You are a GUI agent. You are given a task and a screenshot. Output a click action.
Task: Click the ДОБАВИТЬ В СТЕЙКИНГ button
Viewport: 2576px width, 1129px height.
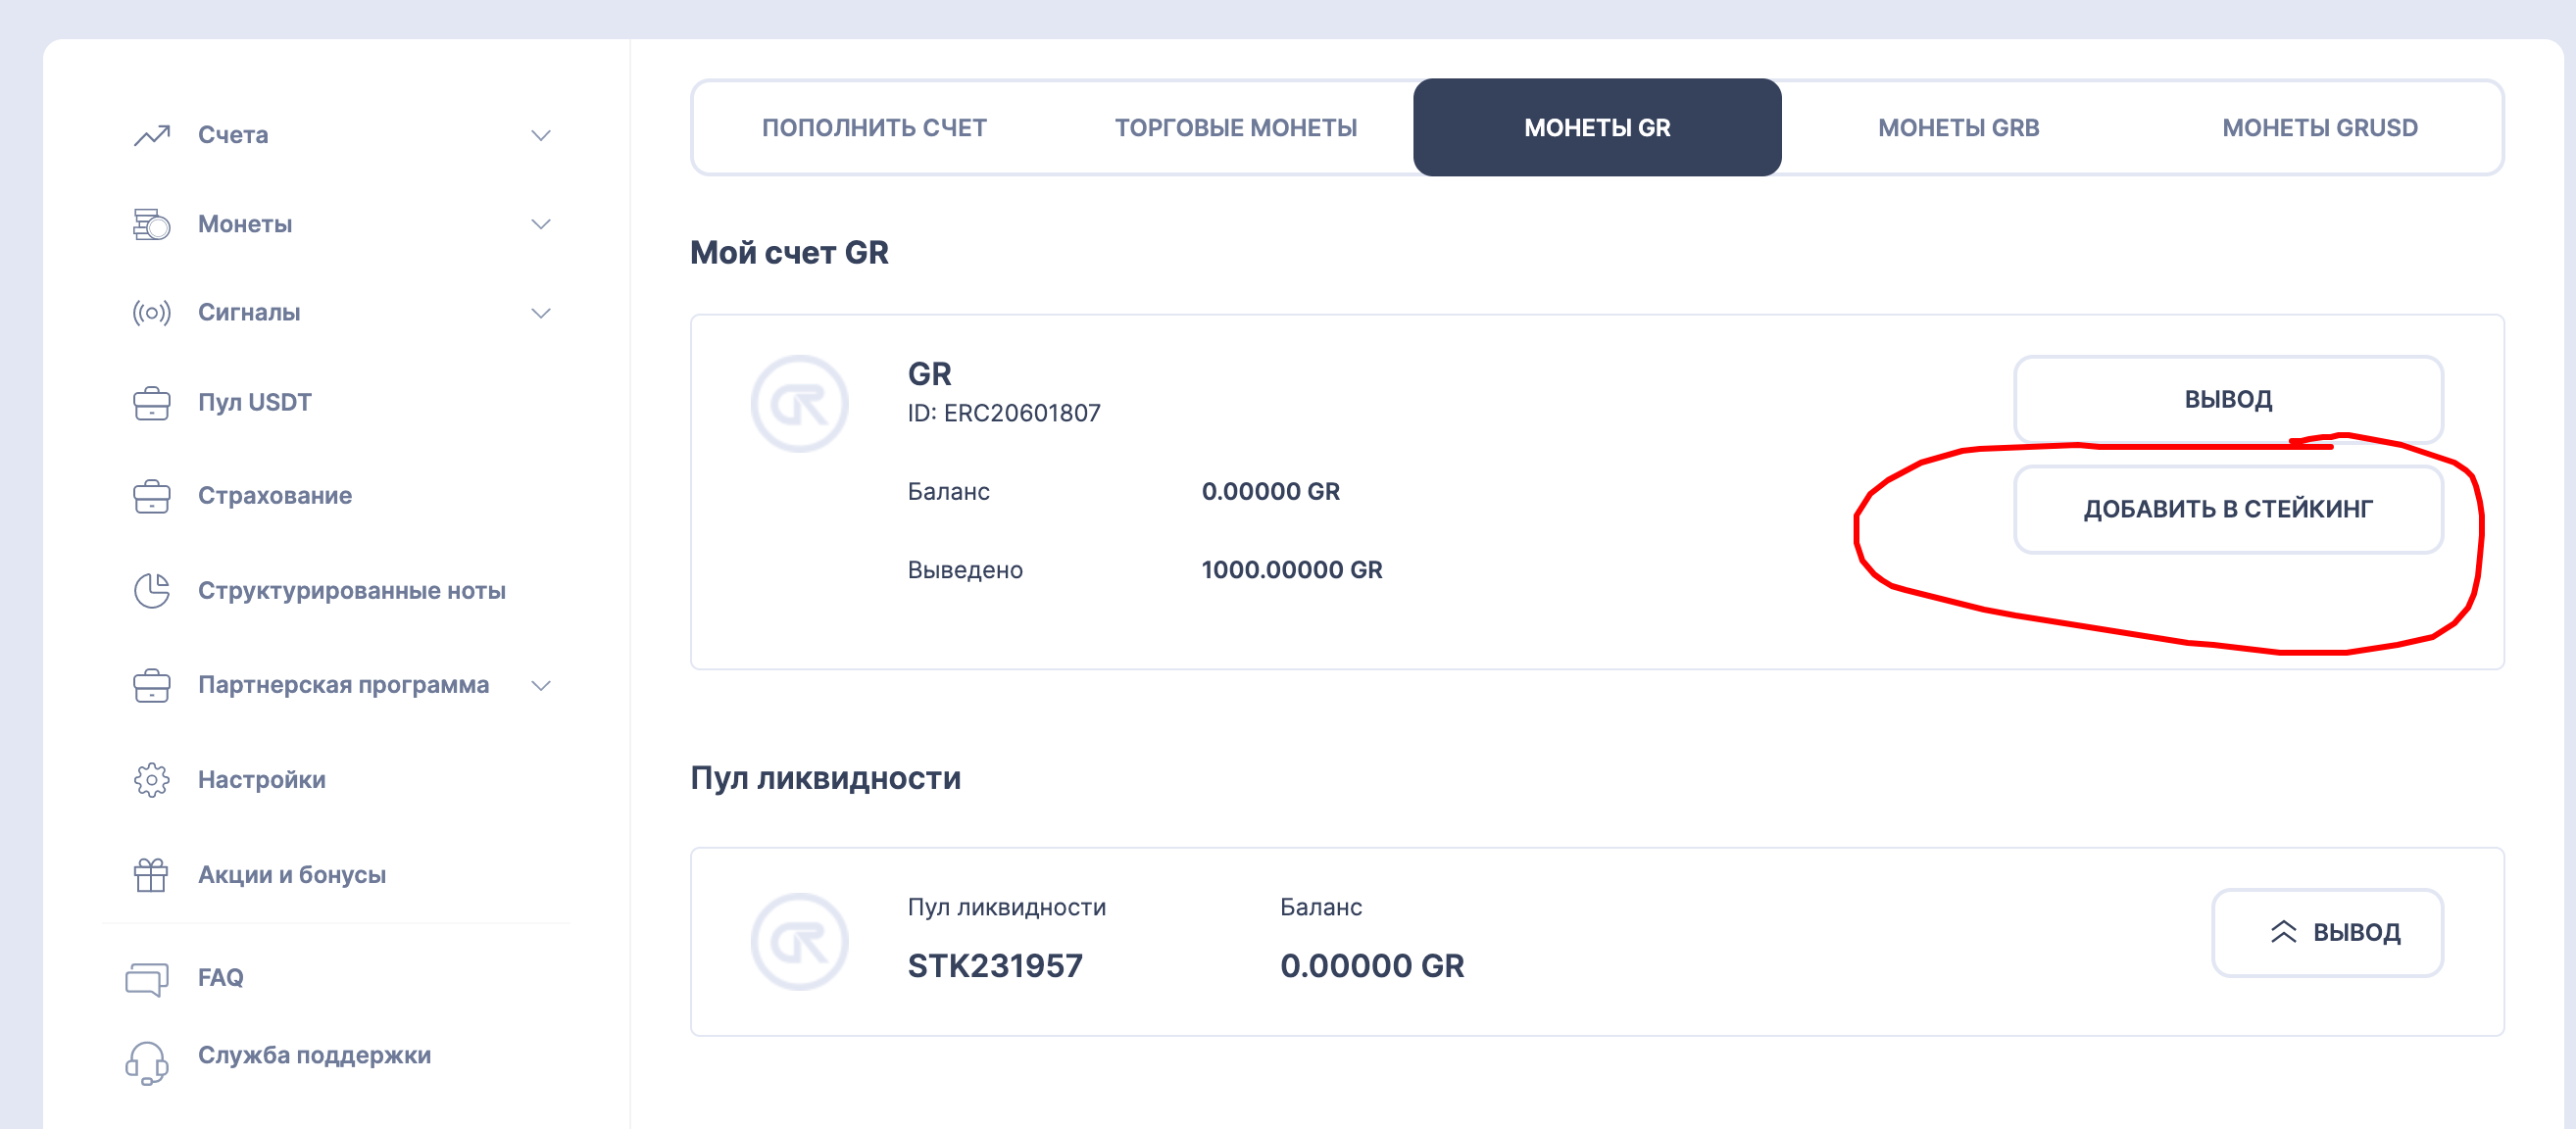[x=2228, y=509]
